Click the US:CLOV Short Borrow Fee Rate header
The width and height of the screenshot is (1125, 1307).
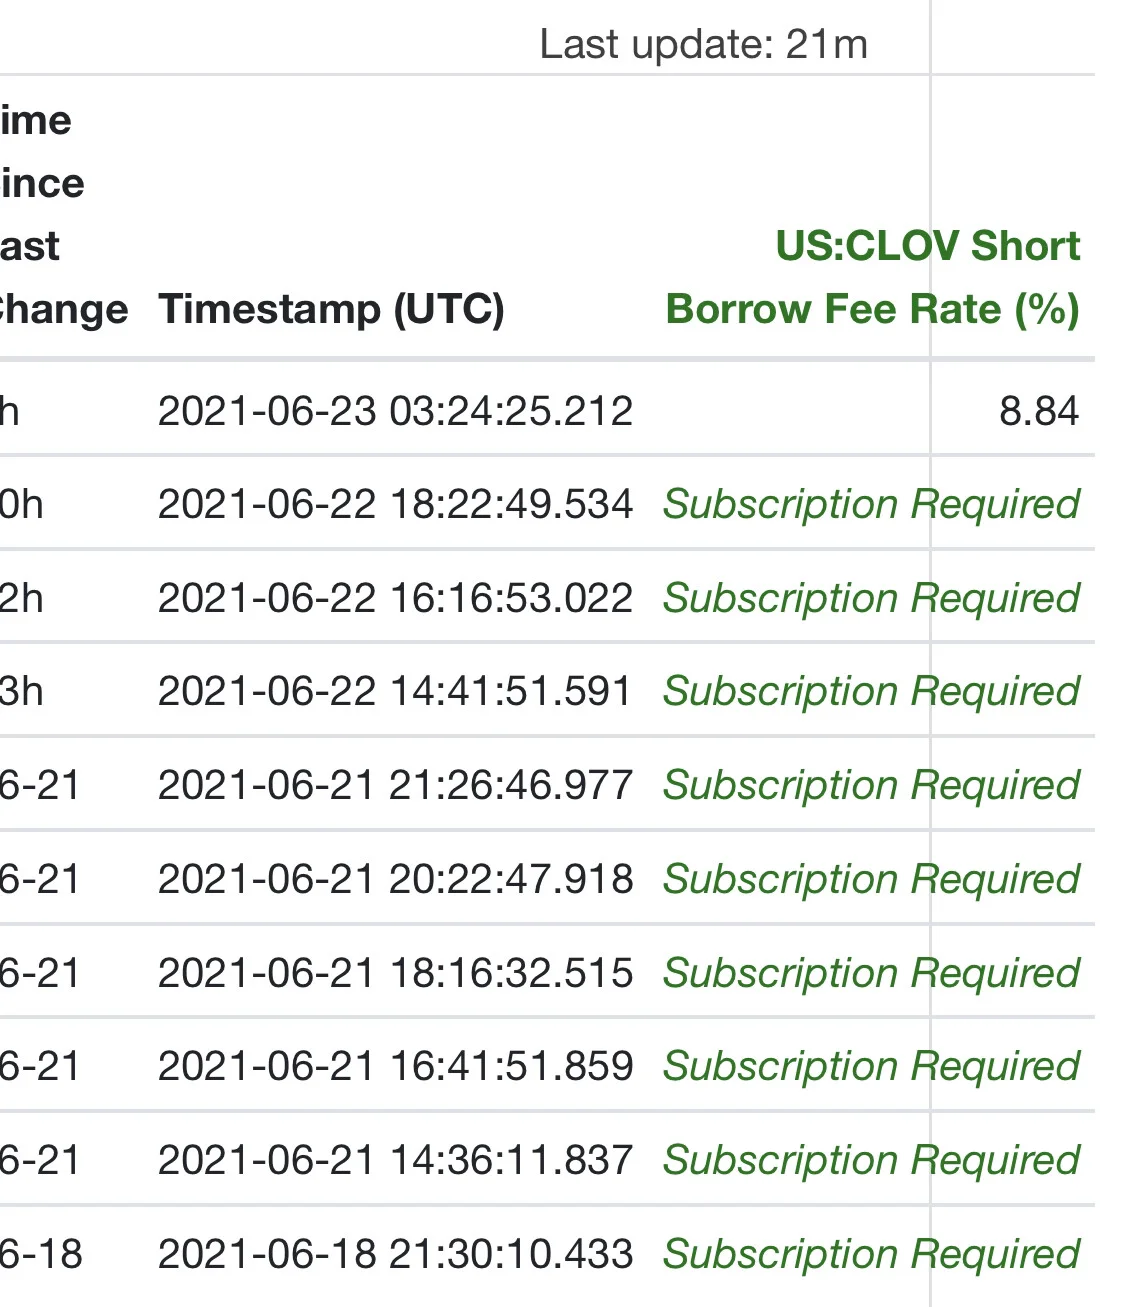click(x=873, y=277)
